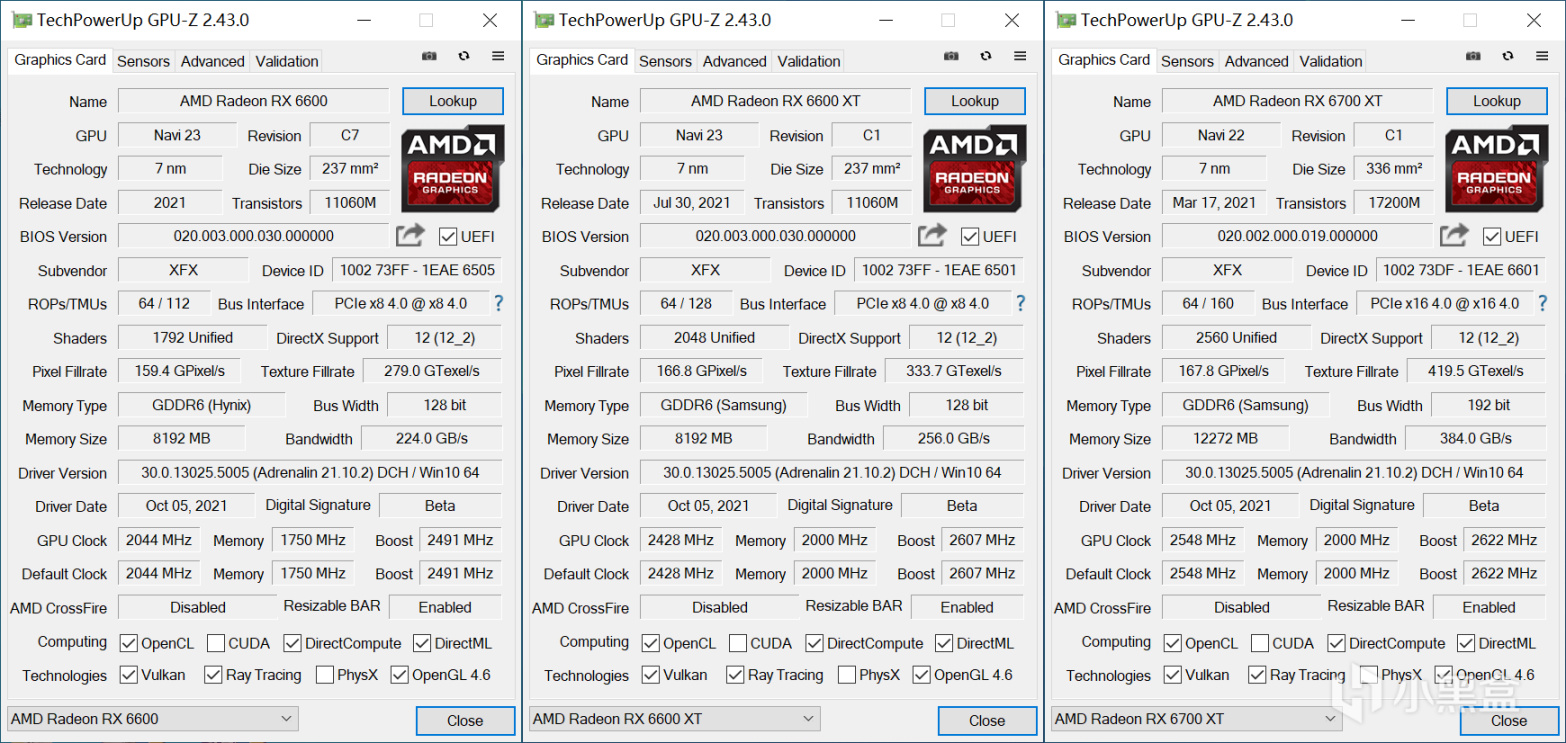Click the GPU-Z title icon, RX 6700 XT window
1566x743 pixels.
1065,20
